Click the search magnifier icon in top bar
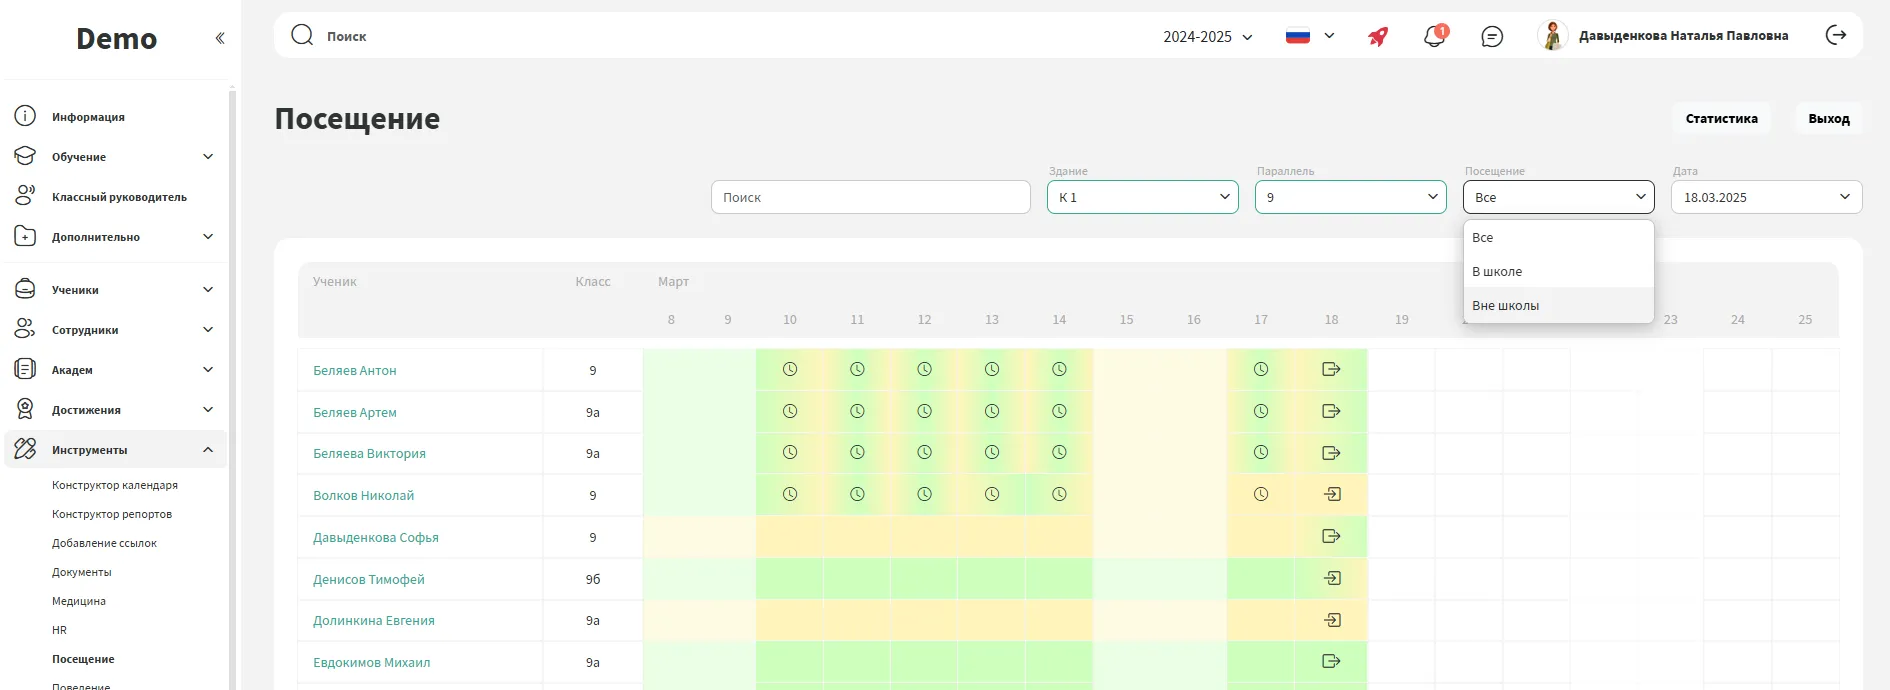Image resolution: width=1890 pixels, height=690 pixels. (302, 36)
